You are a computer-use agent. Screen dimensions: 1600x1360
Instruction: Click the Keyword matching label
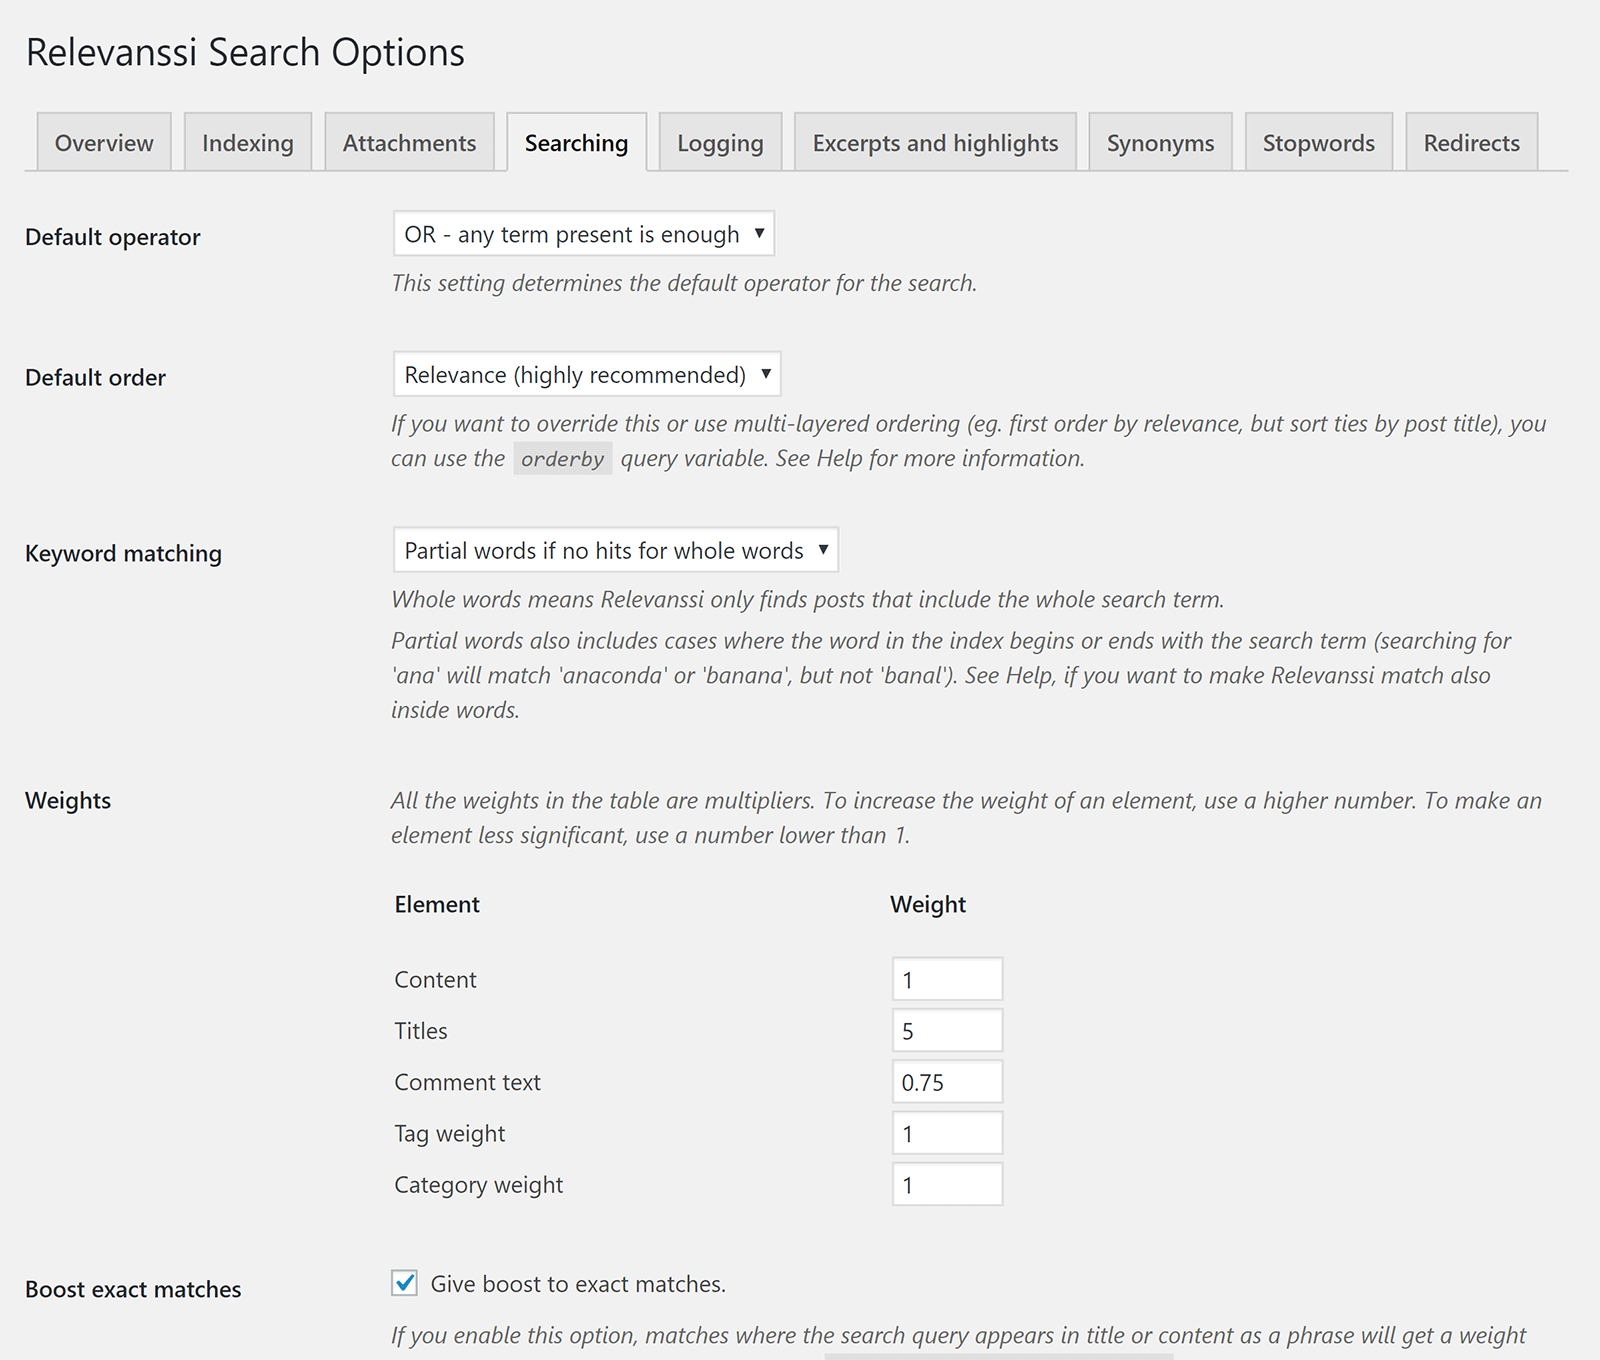[123, 553]
